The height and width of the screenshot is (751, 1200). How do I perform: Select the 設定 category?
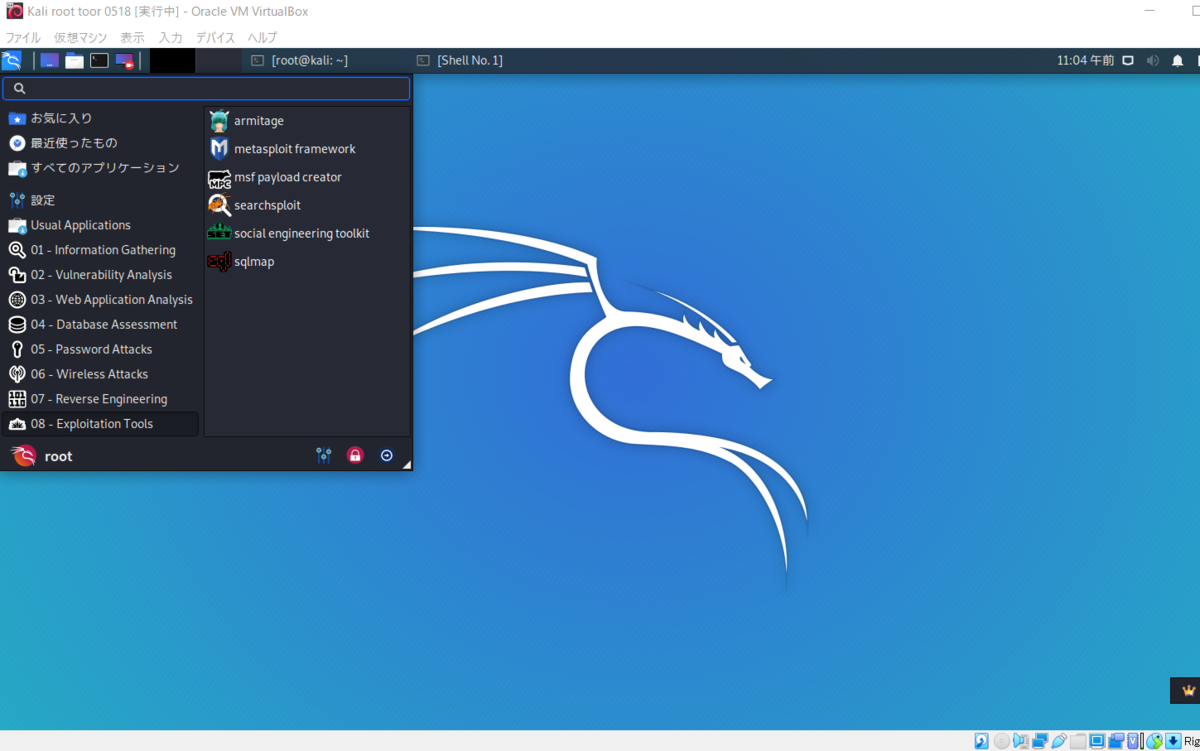coord(101,200)
